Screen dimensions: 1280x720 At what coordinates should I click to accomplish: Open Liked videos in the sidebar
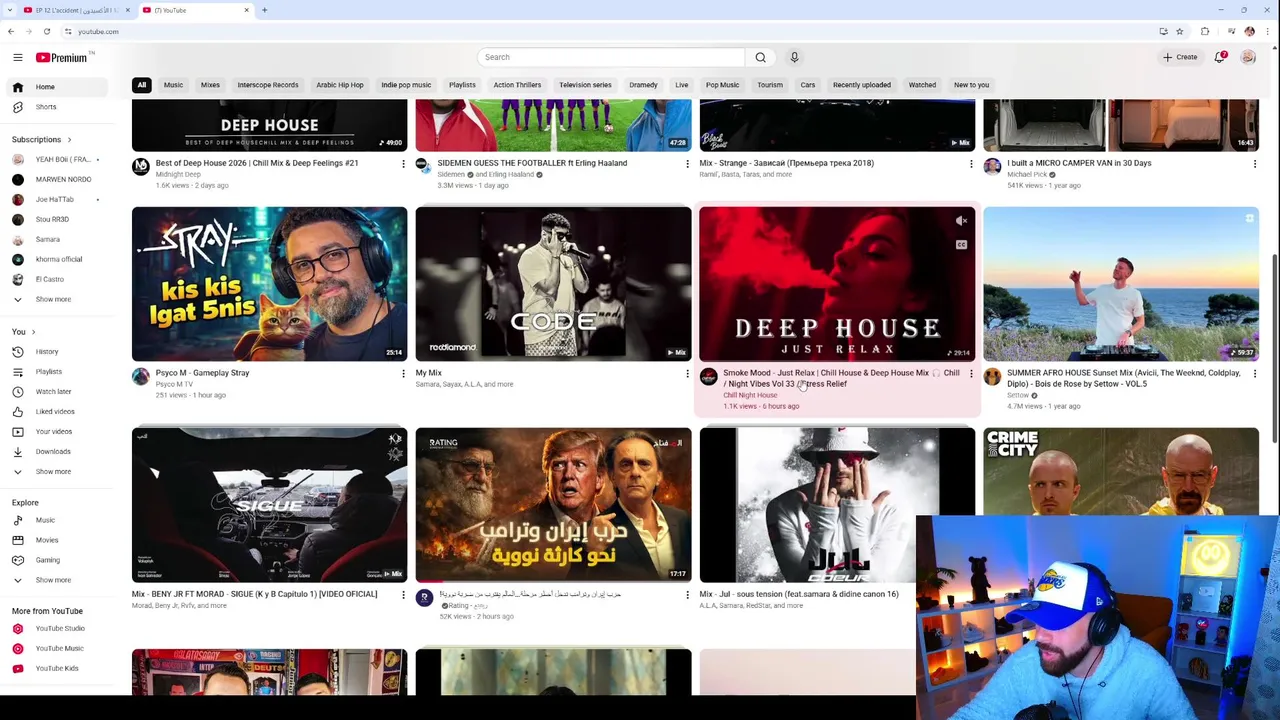click(x=57, y=412)
